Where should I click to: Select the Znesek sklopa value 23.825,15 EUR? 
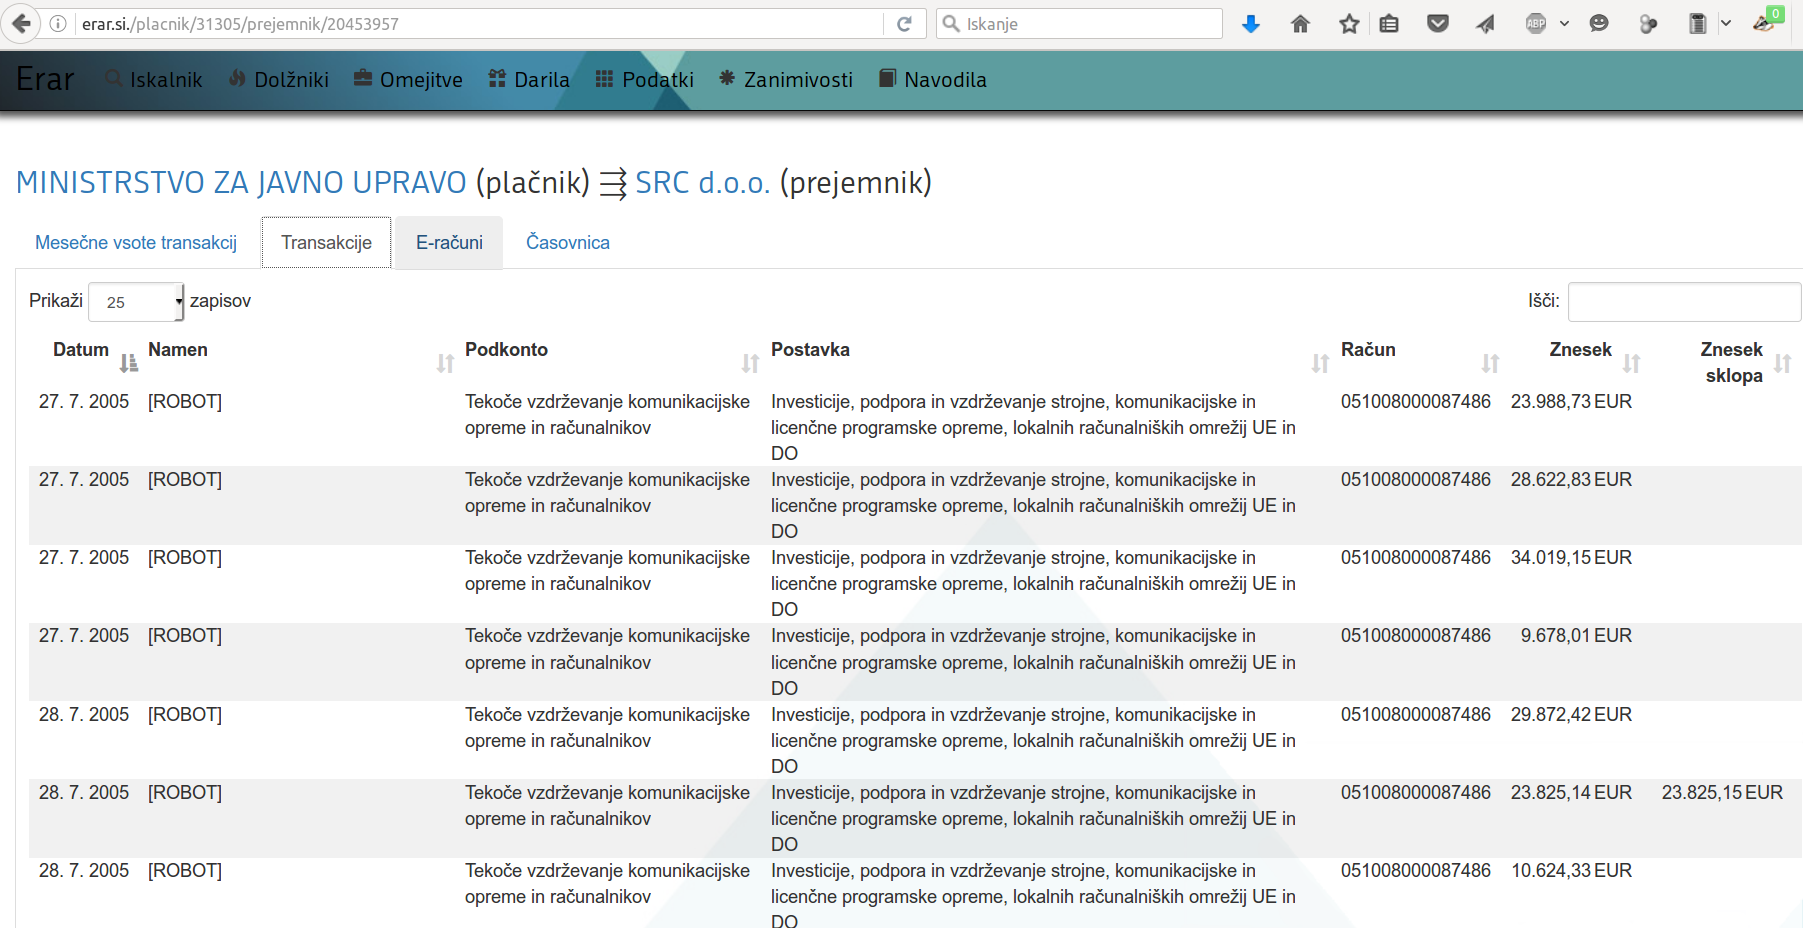[1722, 793]
